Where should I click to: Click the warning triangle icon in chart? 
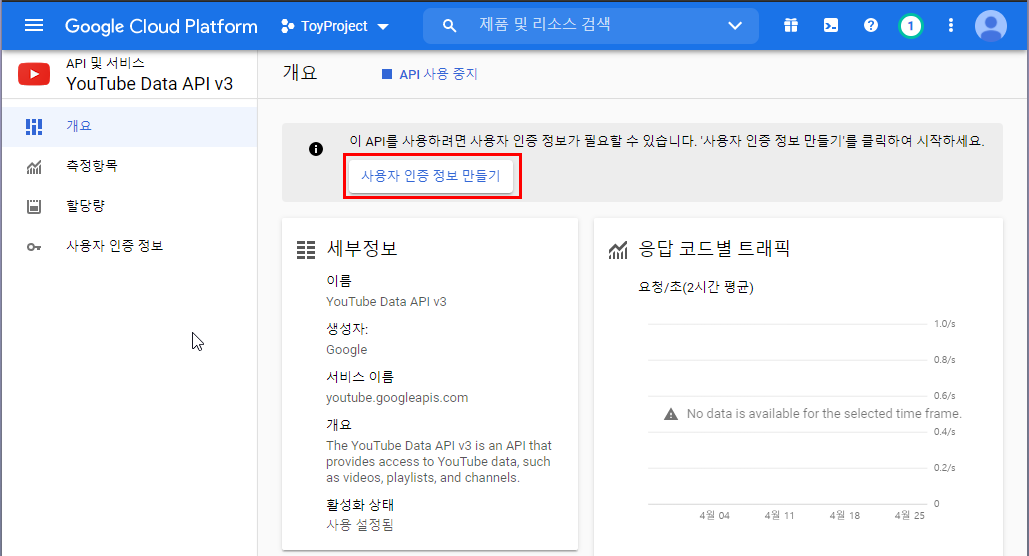[671, 414]
